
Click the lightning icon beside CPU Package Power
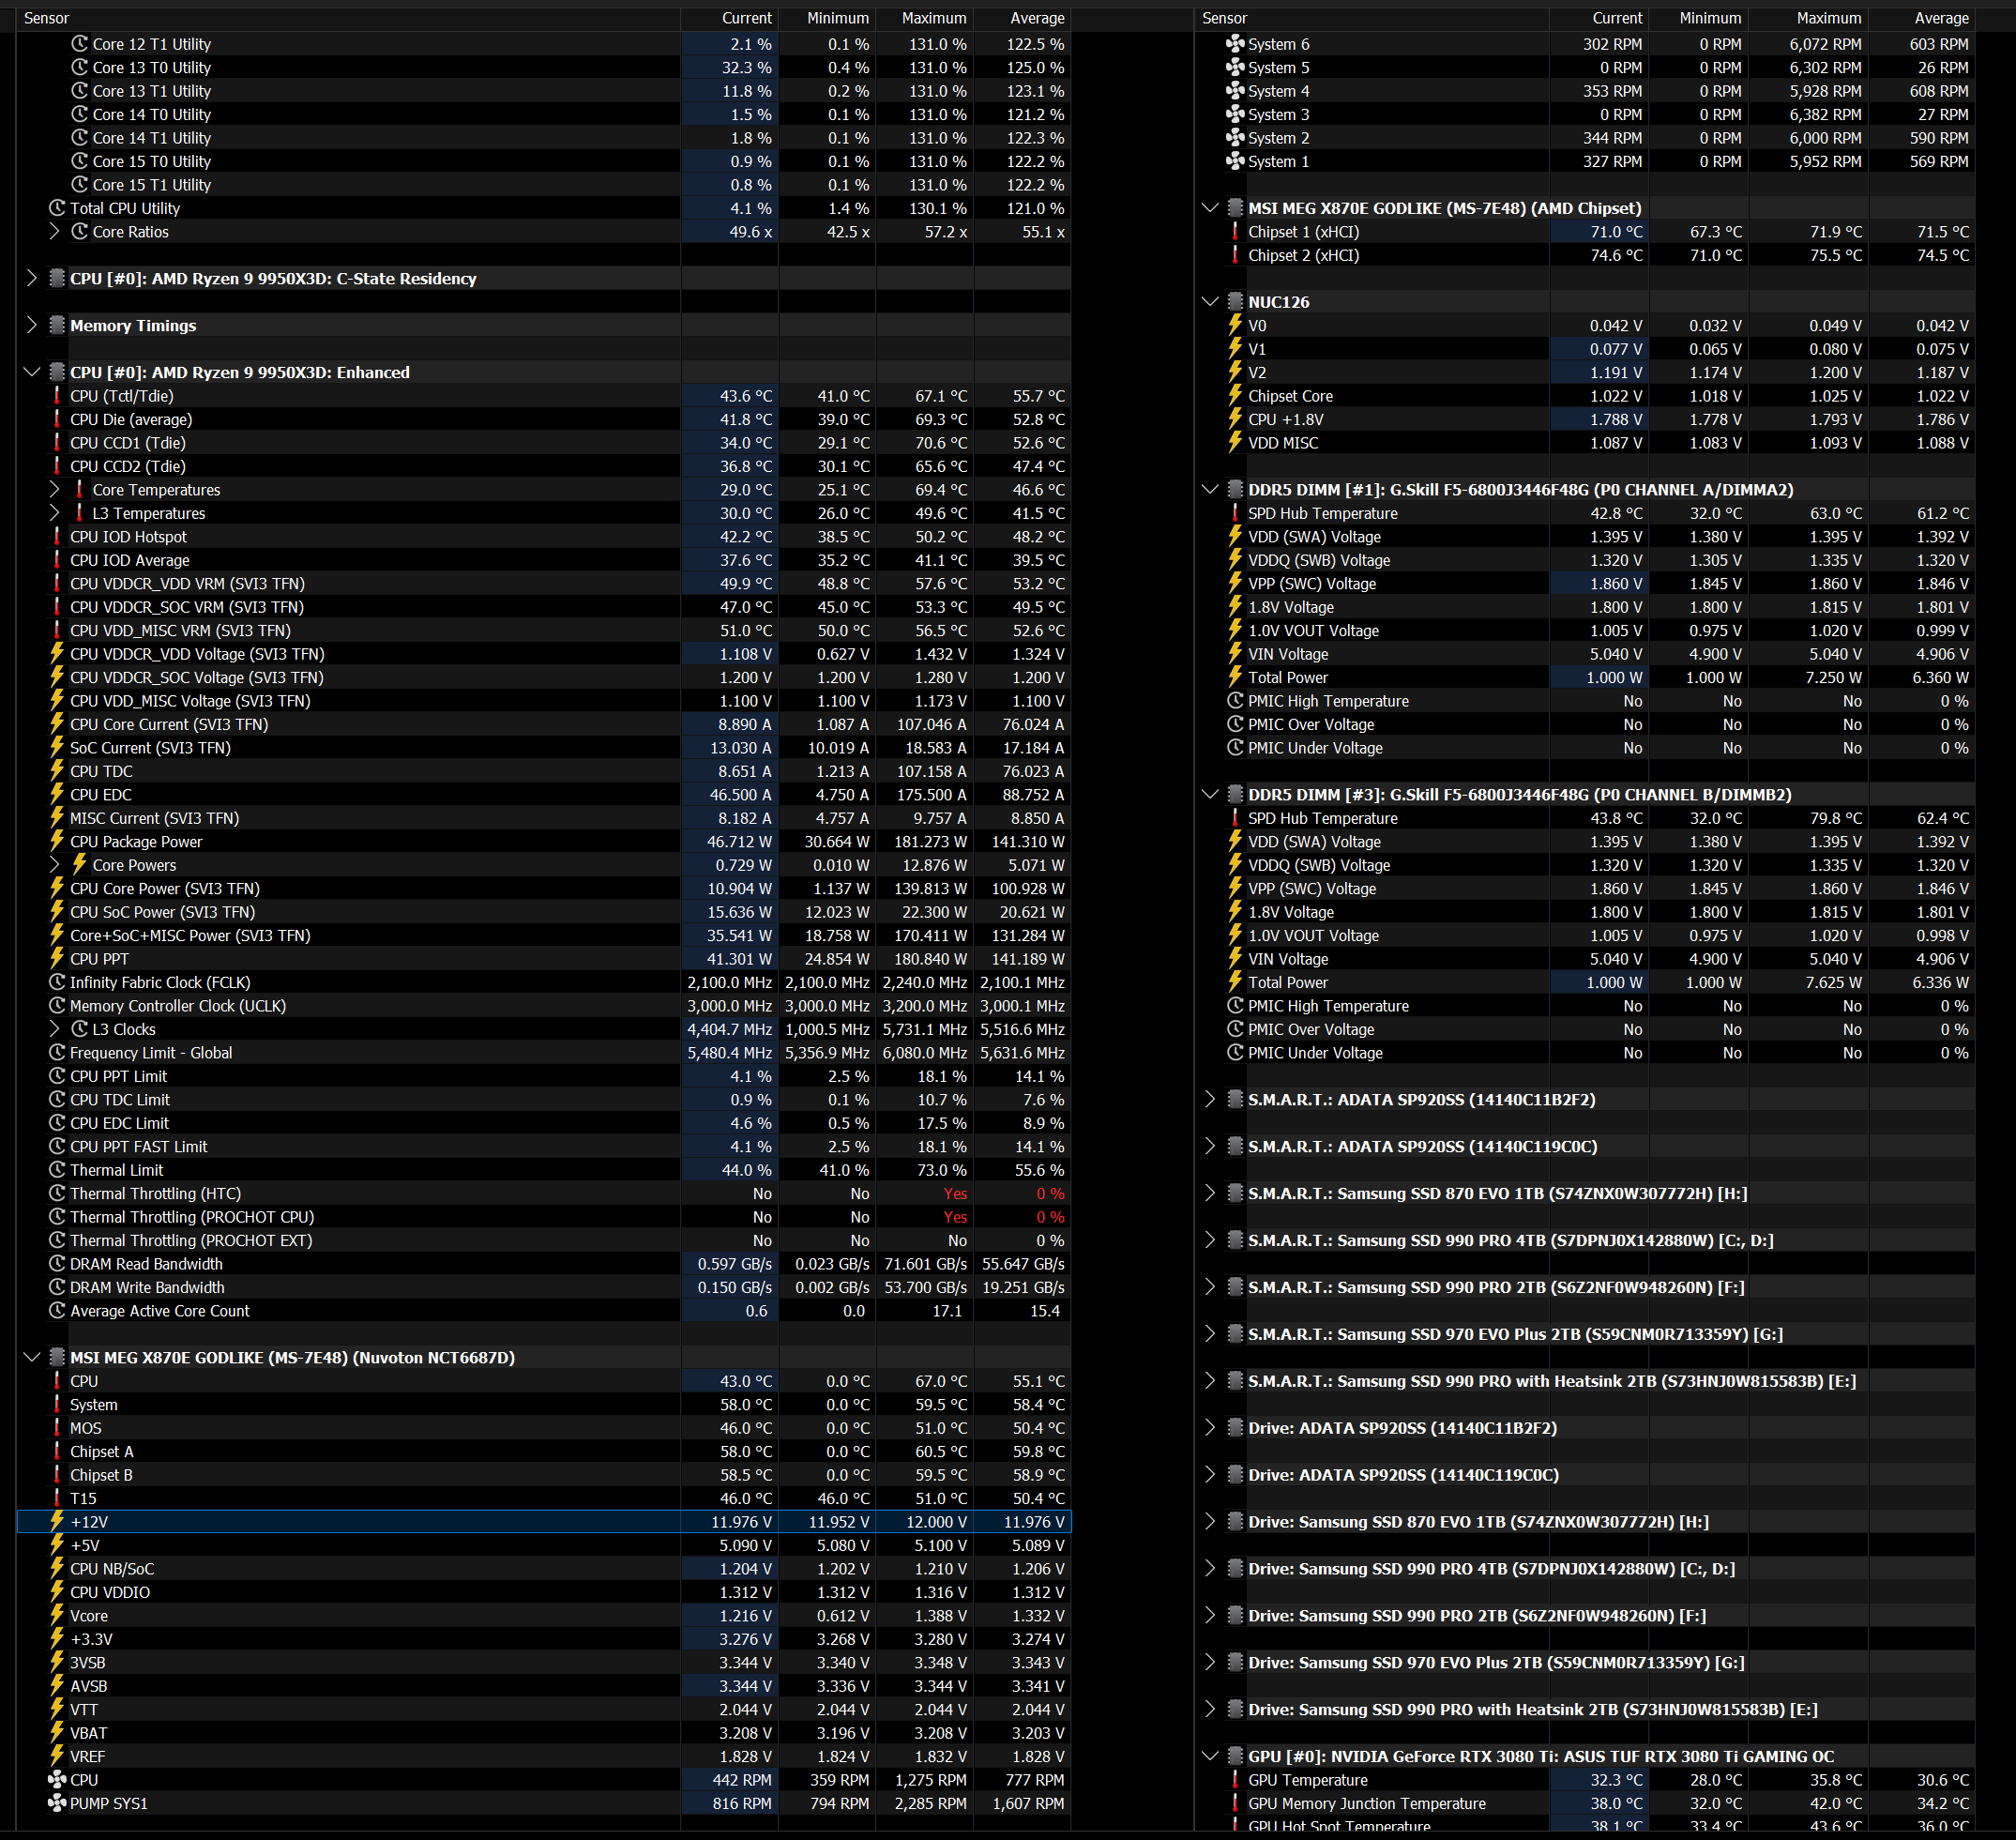57,841
